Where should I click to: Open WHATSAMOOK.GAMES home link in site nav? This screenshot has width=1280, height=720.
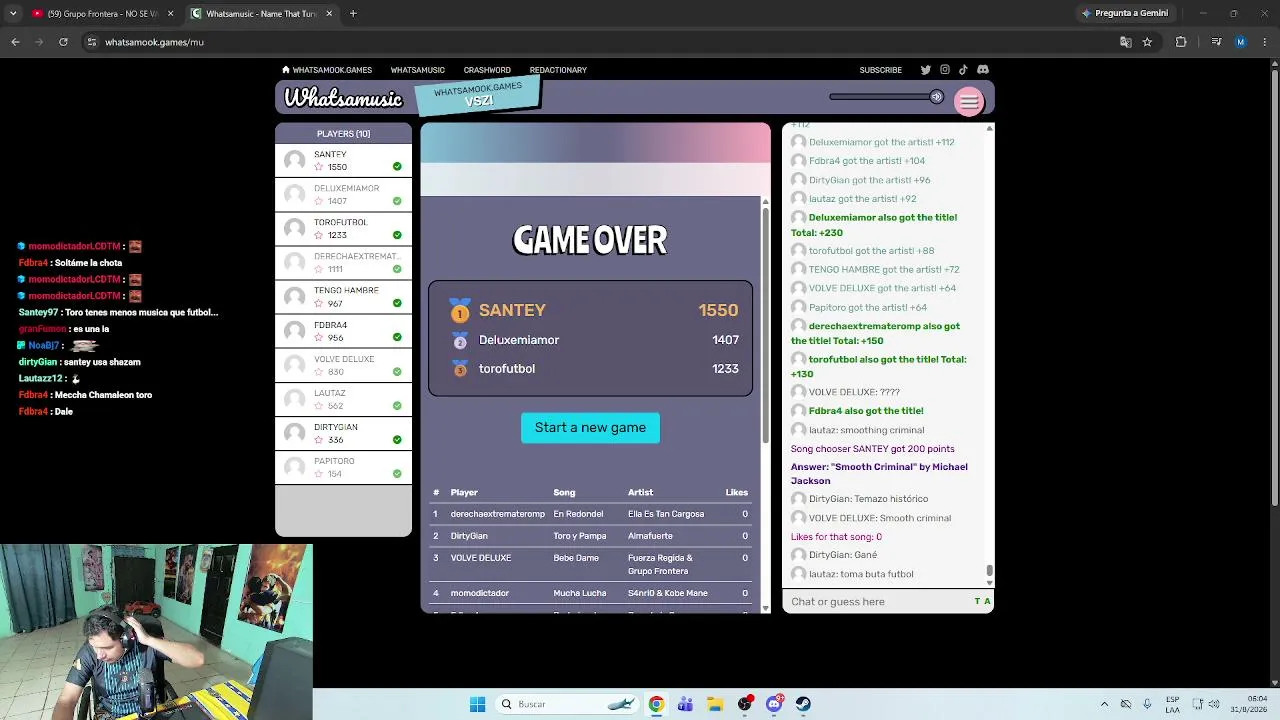(x=327, y=70)
